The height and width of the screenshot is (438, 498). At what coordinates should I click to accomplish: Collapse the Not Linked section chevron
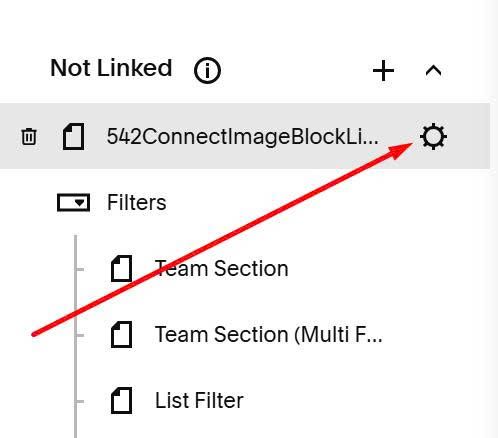(433, 71)
